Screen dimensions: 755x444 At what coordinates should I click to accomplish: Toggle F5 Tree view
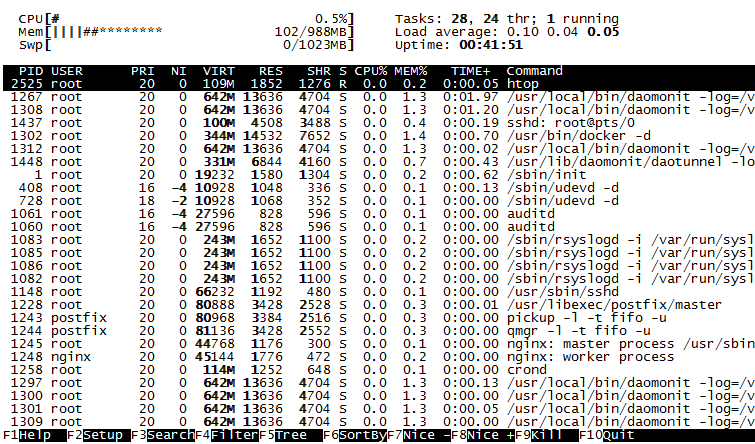click(x=295, y=436)
